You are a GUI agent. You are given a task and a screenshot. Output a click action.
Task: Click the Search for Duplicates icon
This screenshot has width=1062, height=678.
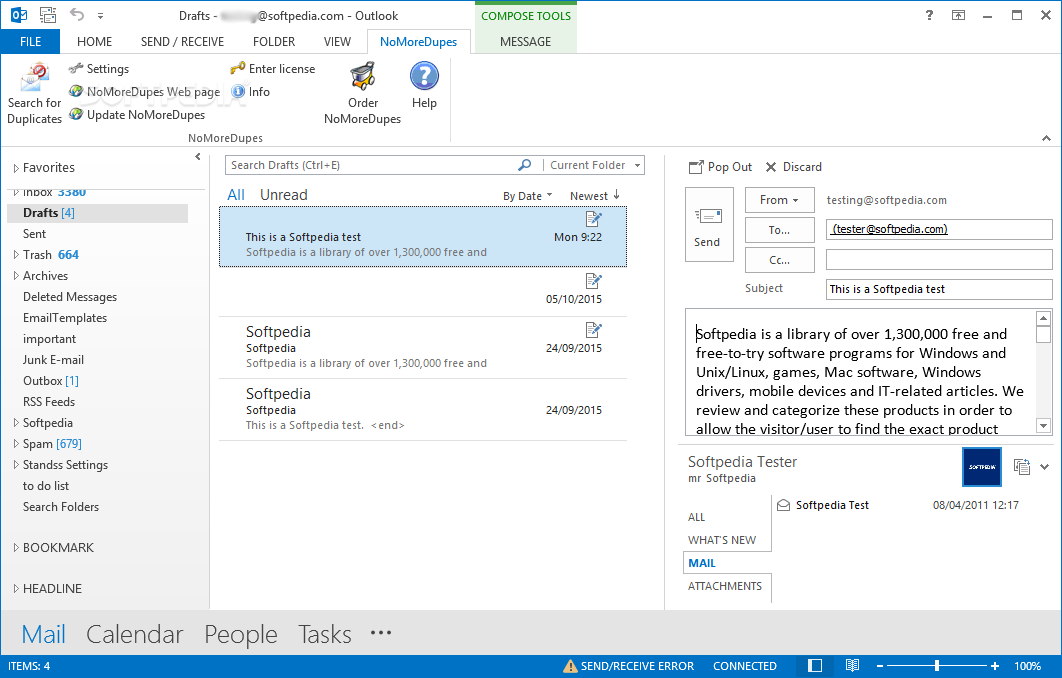point(35,77)
